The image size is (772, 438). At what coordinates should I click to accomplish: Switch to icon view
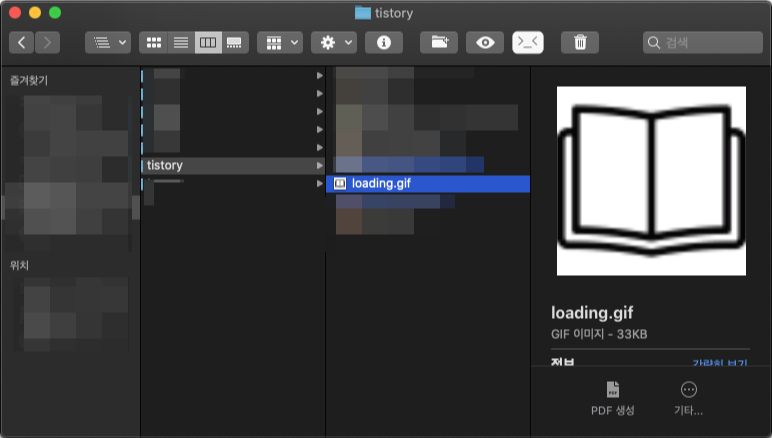pyautogui.click(x=154, y=43)
